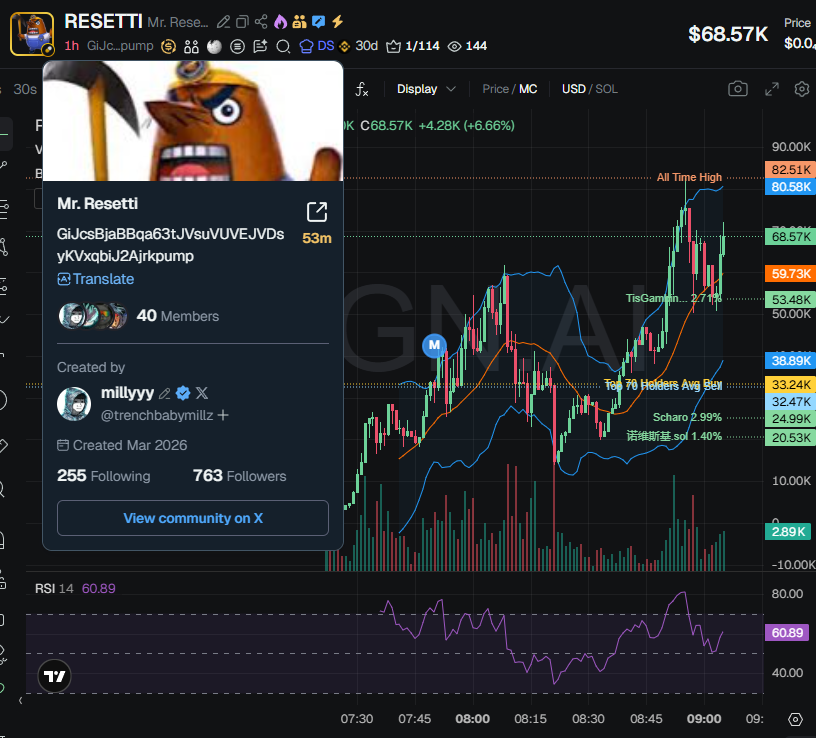Click the RSI 60.89 value readout
The image size is (816, 738).
coord(99,588)
